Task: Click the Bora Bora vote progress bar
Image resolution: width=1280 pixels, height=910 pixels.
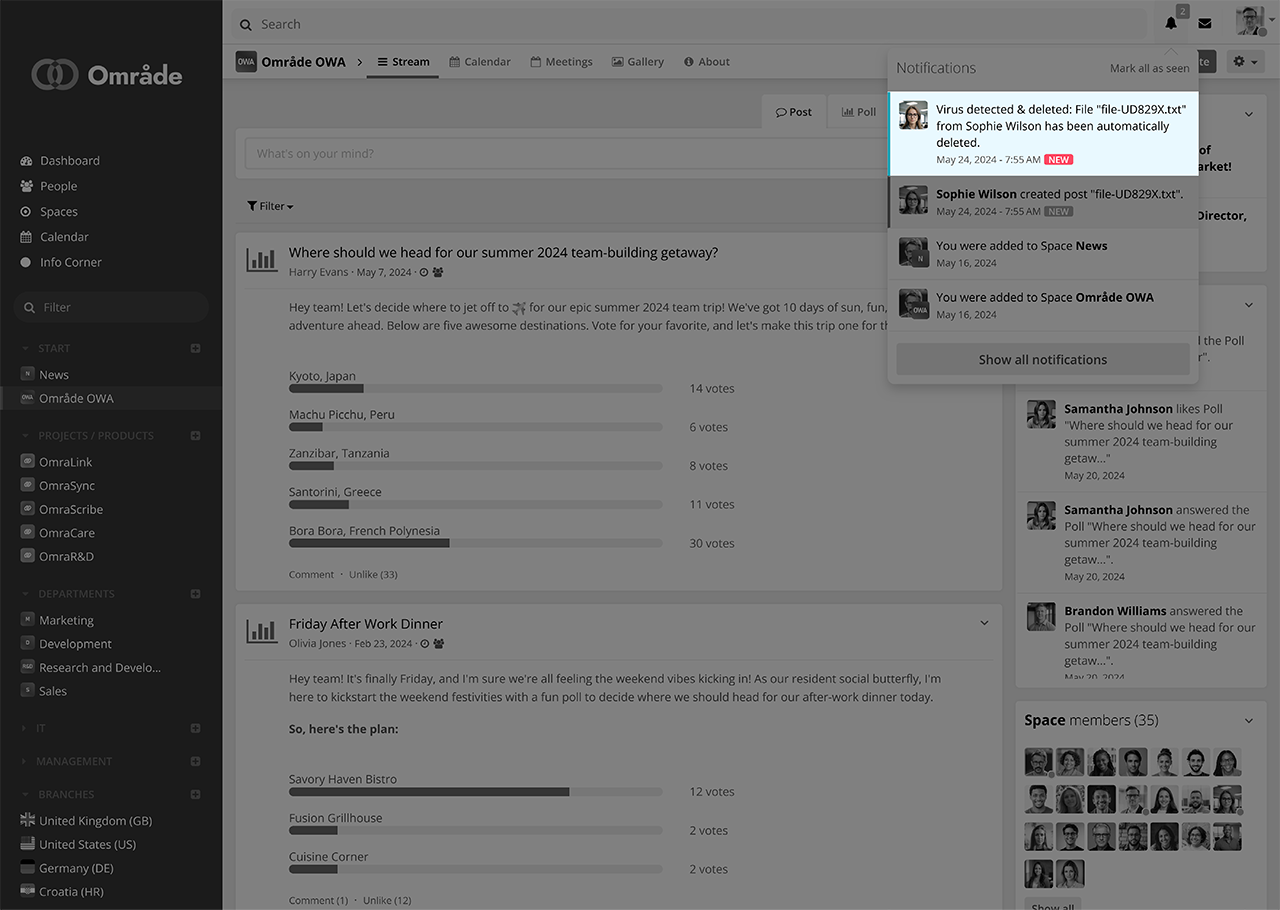Action: [475, 544]
